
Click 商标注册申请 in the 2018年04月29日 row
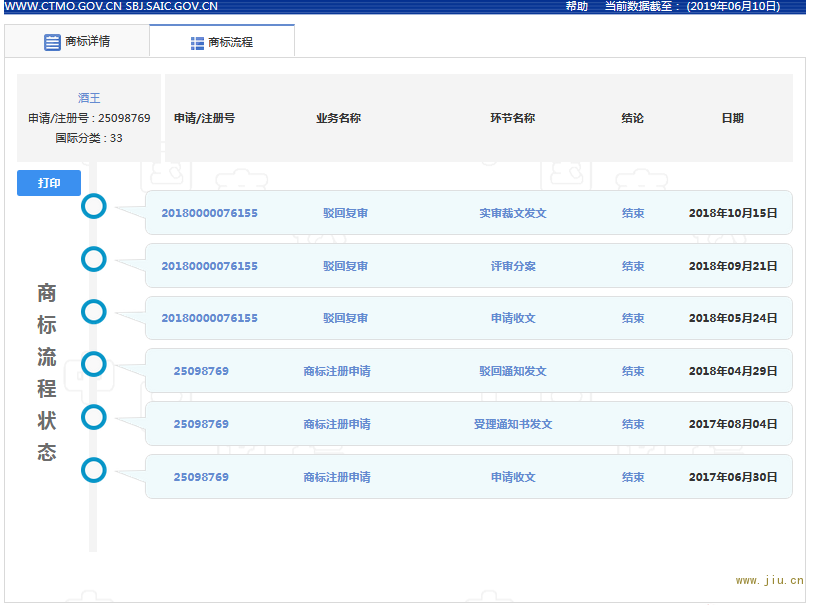point(337,371)
